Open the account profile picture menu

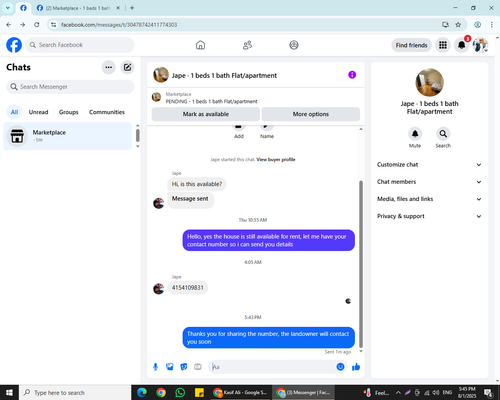click(x=480, y=45)
